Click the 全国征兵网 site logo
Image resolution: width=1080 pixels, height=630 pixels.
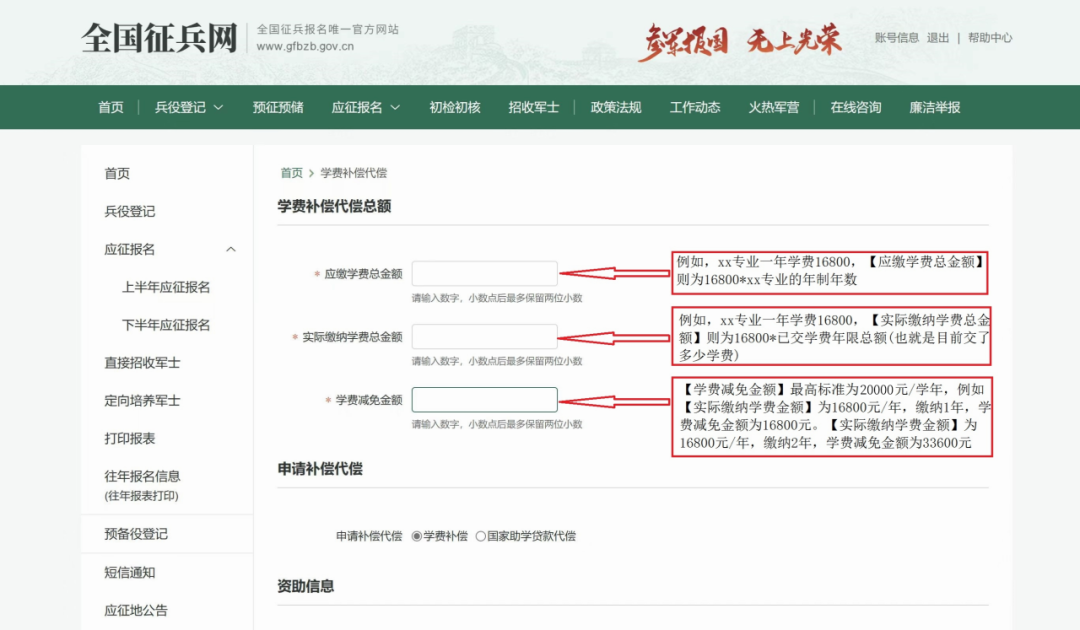(x=159, y=40)
